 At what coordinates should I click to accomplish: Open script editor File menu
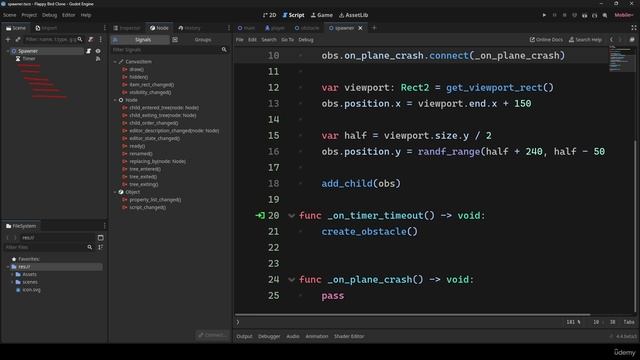[x=240, y=40]
